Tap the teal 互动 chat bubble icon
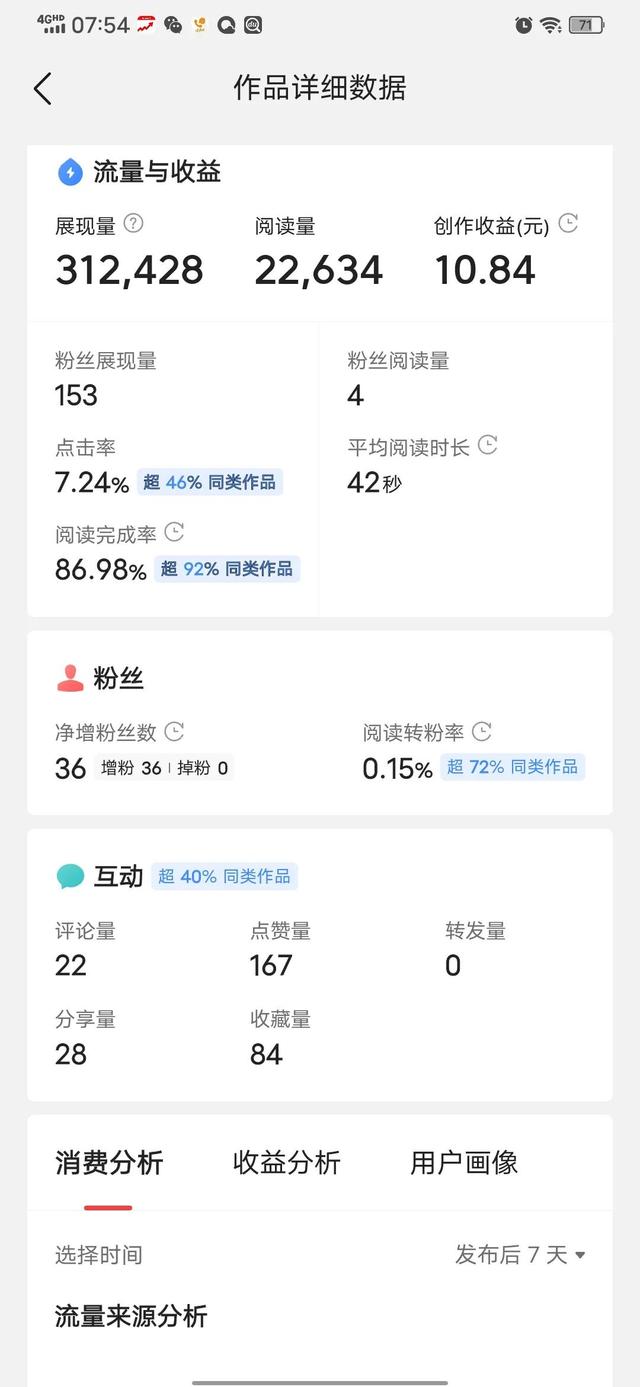This screenshot has height=1387, width=640. (x=70, y=877)
